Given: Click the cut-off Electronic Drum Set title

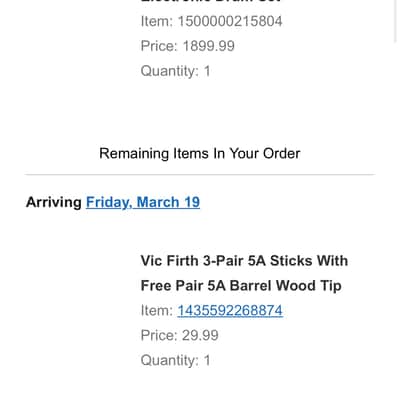Looking at the screenshot, I should point(211,1).
